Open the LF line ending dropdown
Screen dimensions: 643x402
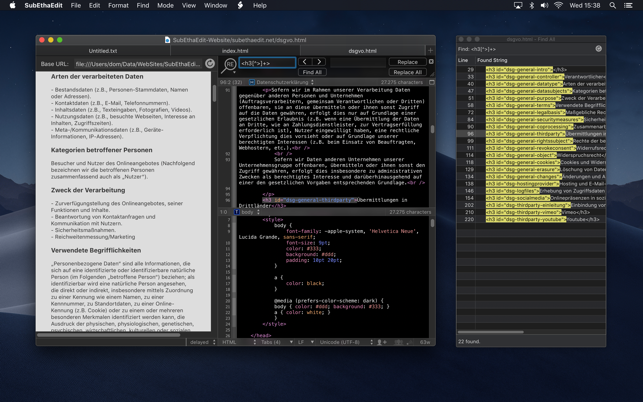306,342
